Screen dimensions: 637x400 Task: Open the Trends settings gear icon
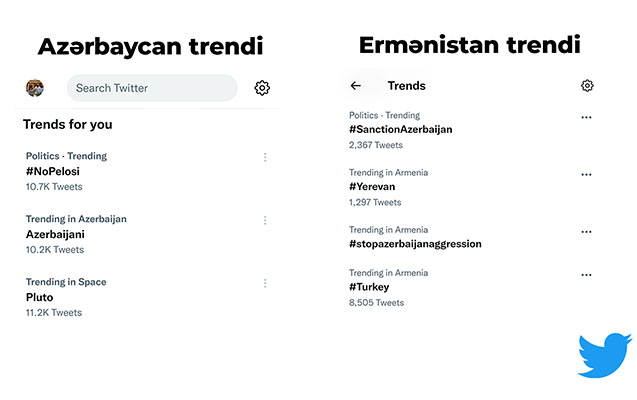tap(587, 86)
